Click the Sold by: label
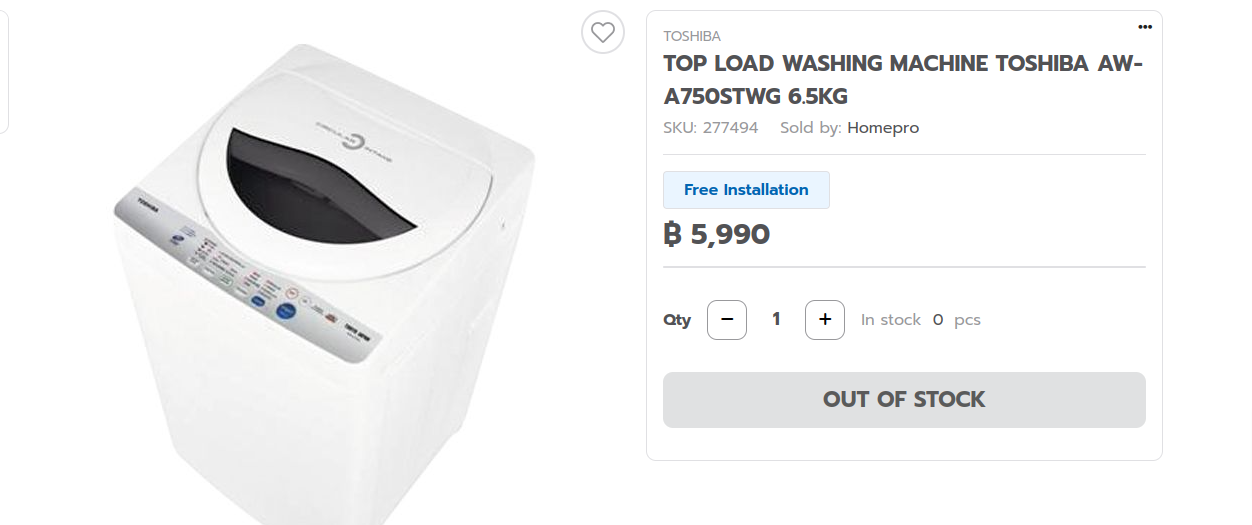Image resolution: width=1252 pixels, height=525 pixels. [x=811, y=128]
